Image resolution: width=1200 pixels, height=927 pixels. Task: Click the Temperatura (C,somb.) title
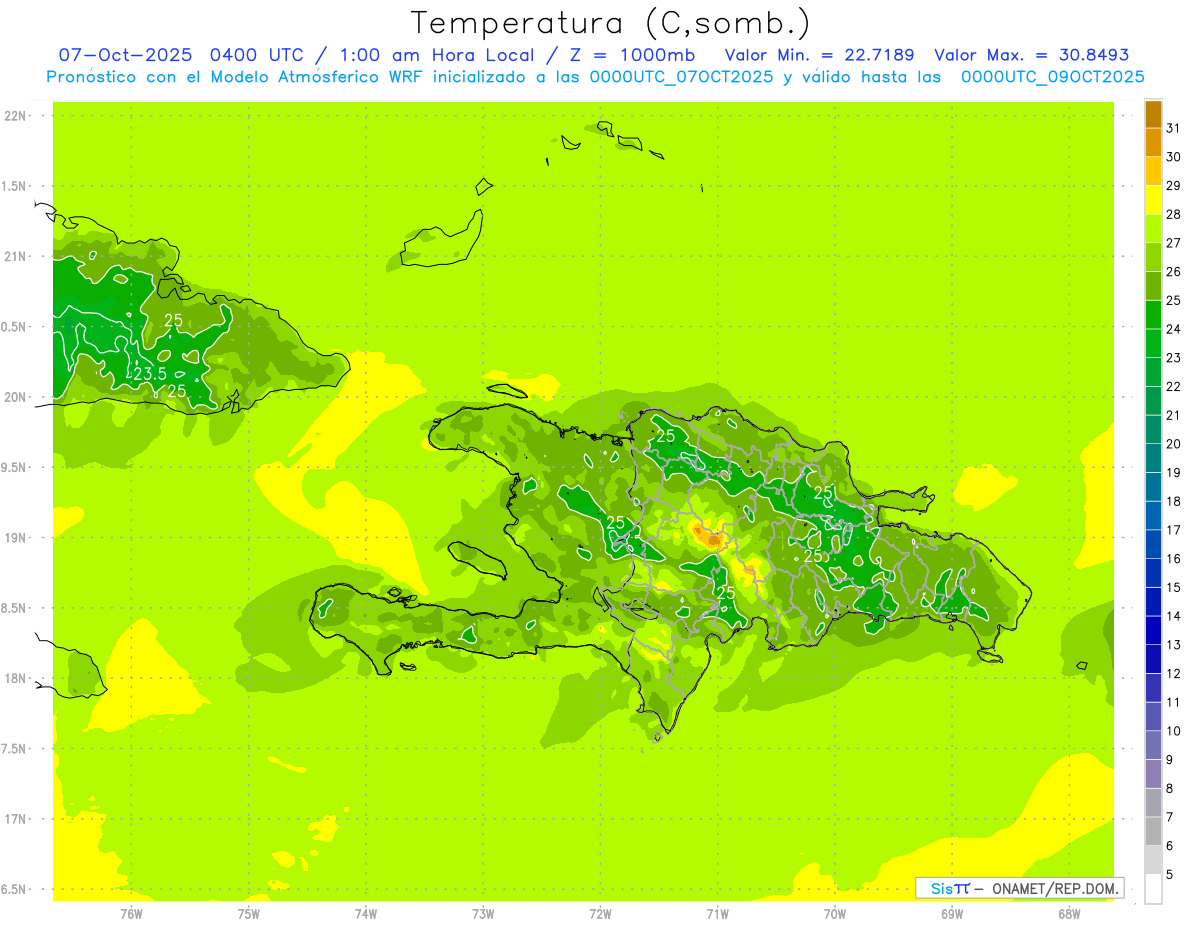610,23
